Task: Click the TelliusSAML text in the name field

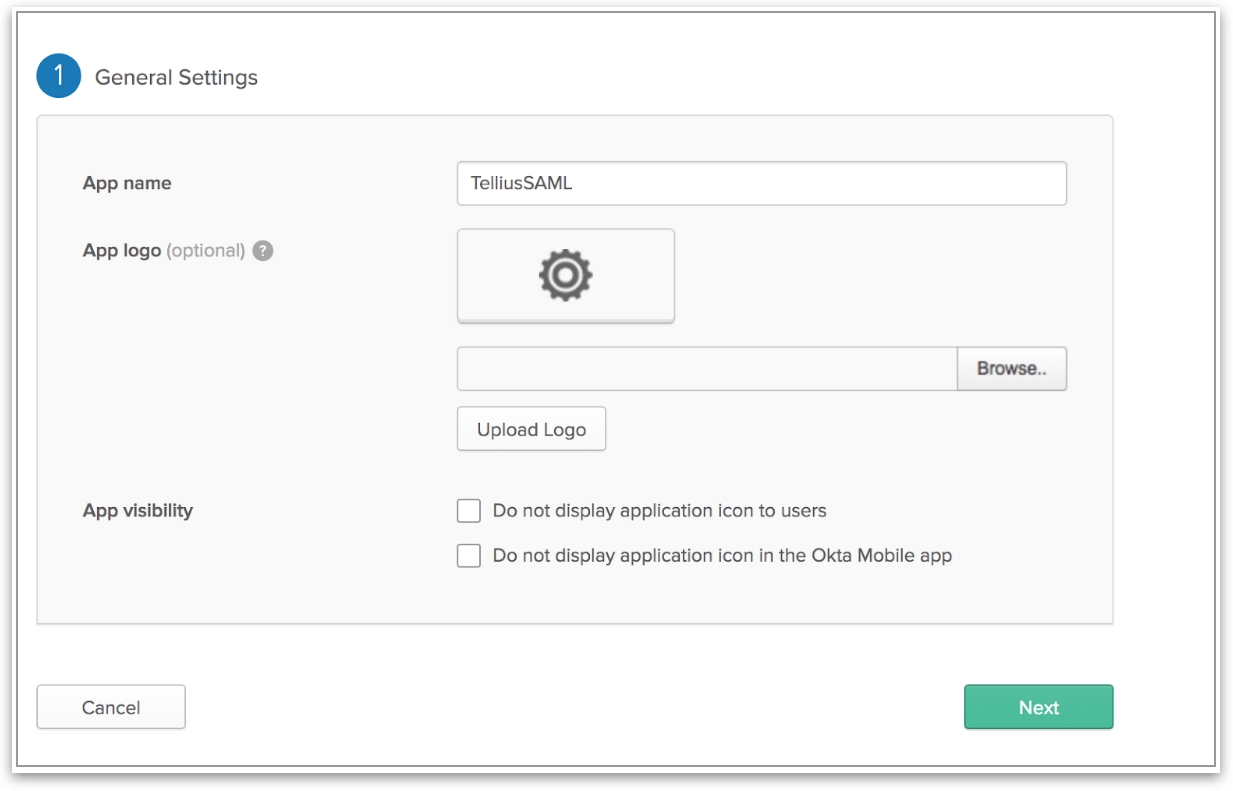Action: (521, 184)
